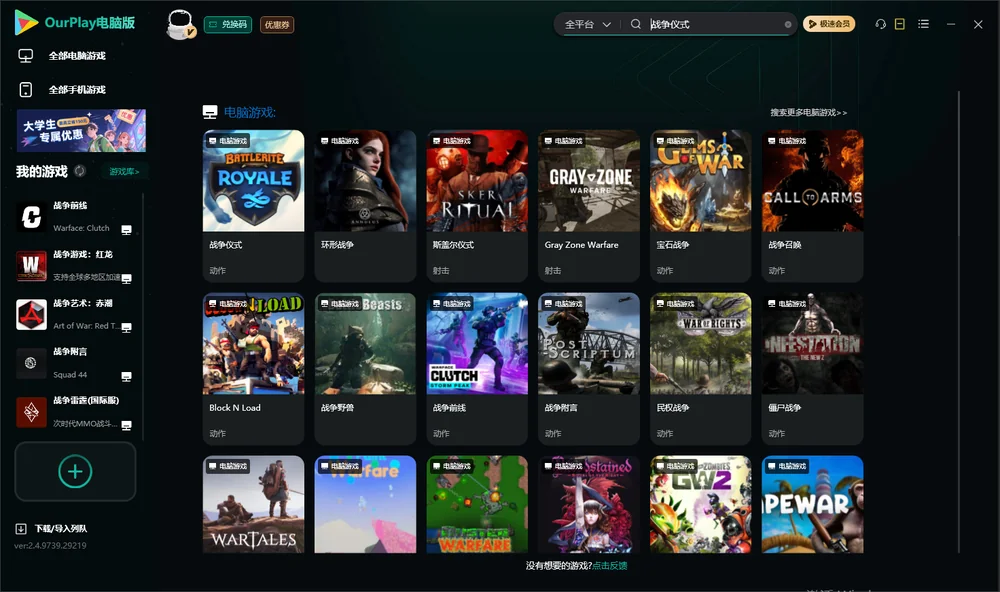This screenshot has width=1000, height=592.
Task: Open the 极速会员 membership button
Action: [828, 24]
